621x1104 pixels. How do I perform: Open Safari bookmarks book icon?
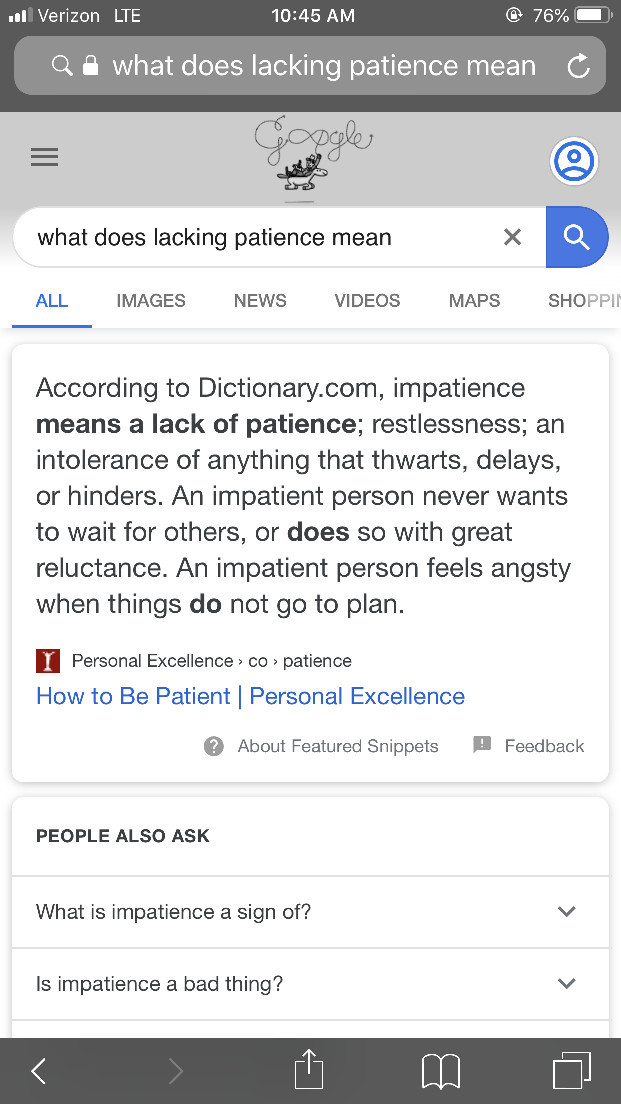pos(441,1071)
